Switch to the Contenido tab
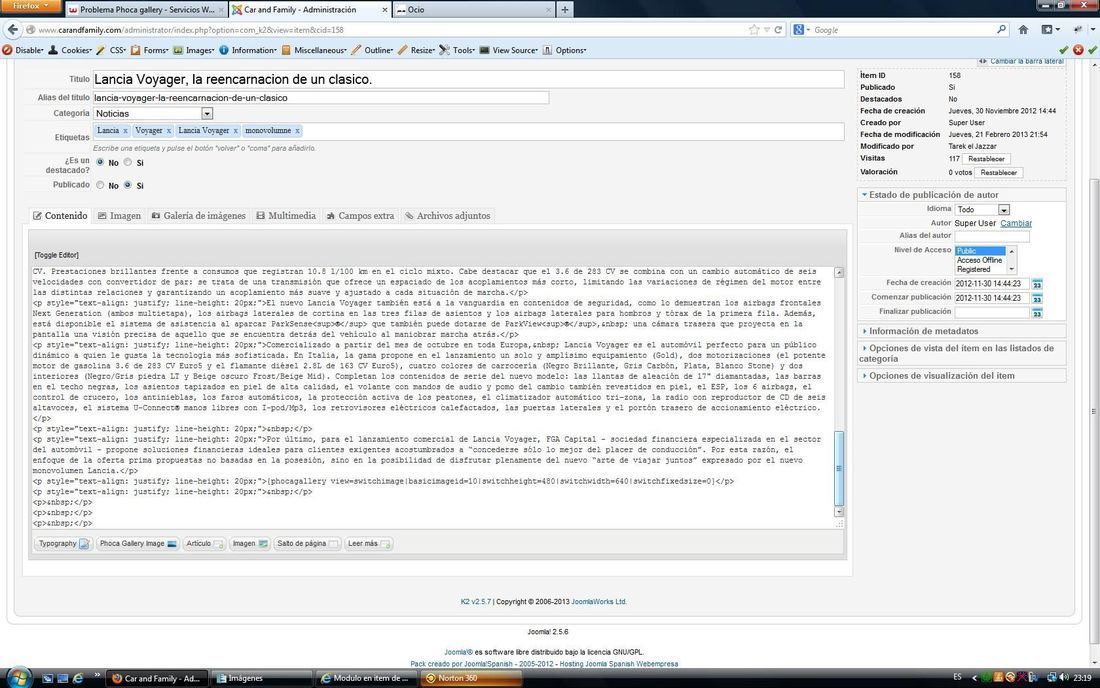This screenshot has height=688, width=1100. point(60,216)
